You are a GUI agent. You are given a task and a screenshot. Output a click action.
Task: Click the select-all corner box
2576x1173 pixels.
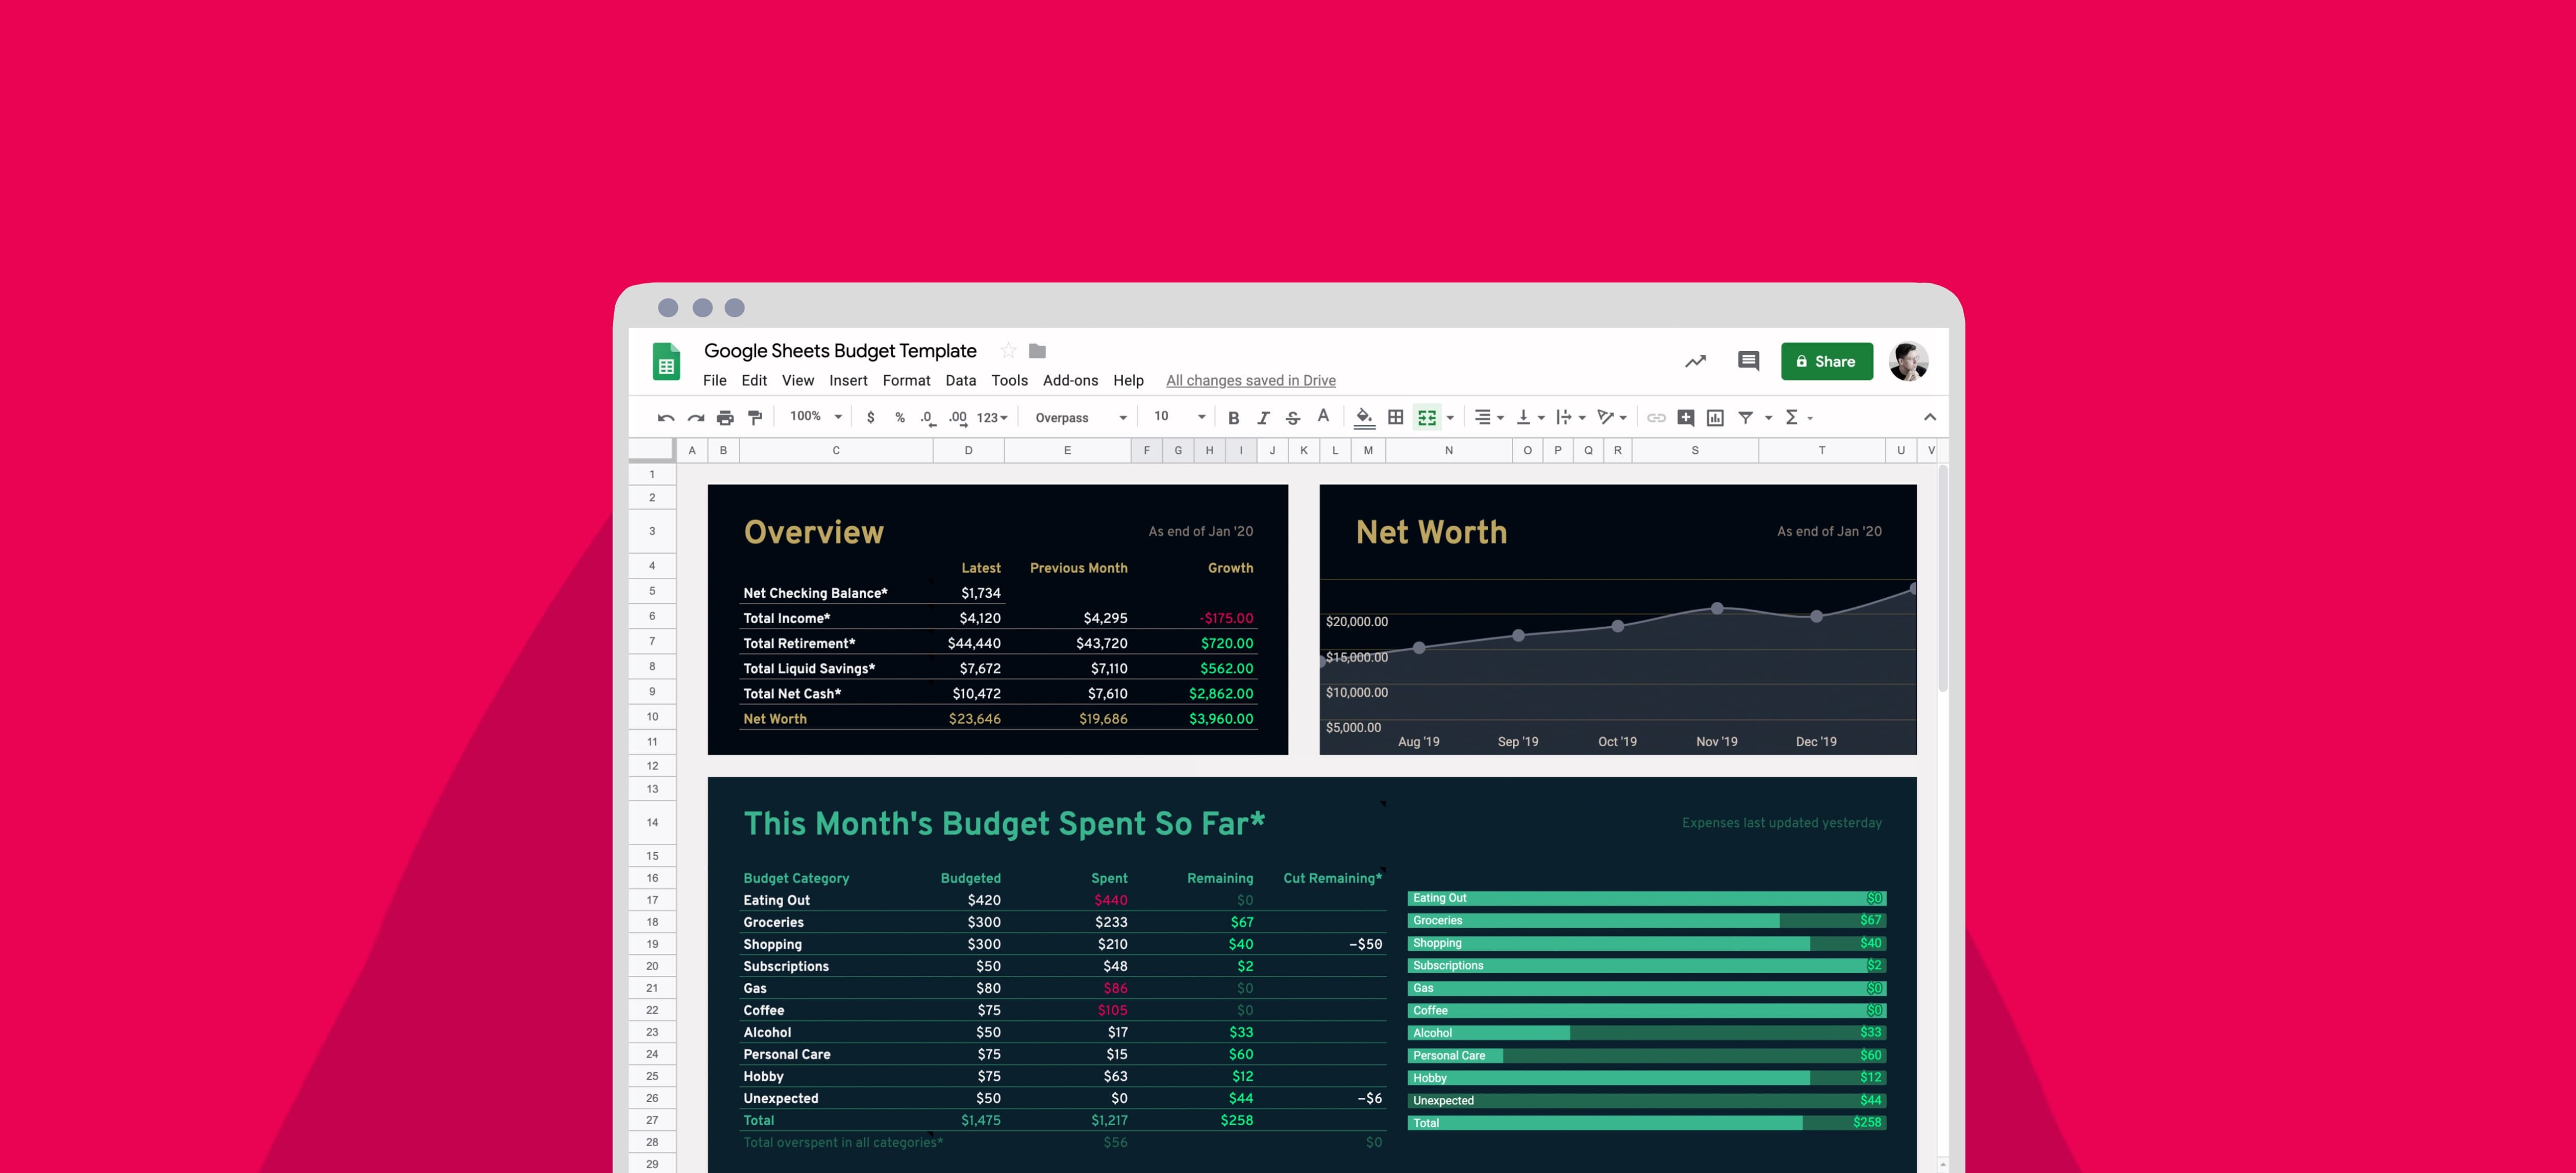pos(652,450)
